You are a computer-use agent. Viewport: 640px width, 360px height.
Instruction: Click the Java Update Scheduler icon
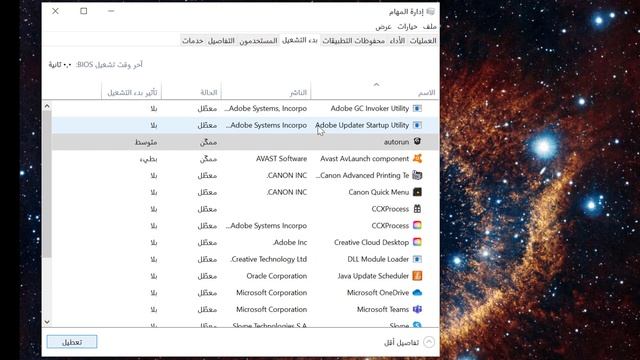tap(417, 276)
